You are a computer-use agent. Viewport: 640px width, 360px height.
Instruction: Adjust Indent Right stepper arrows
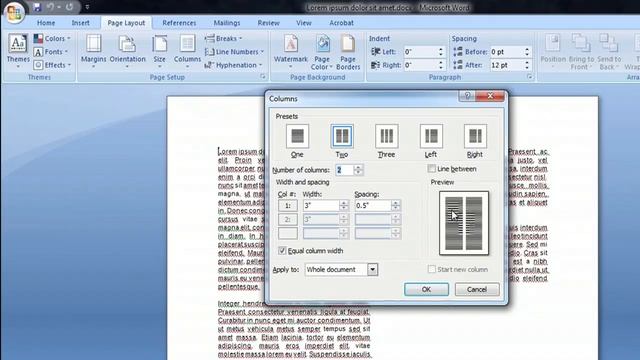440,65
